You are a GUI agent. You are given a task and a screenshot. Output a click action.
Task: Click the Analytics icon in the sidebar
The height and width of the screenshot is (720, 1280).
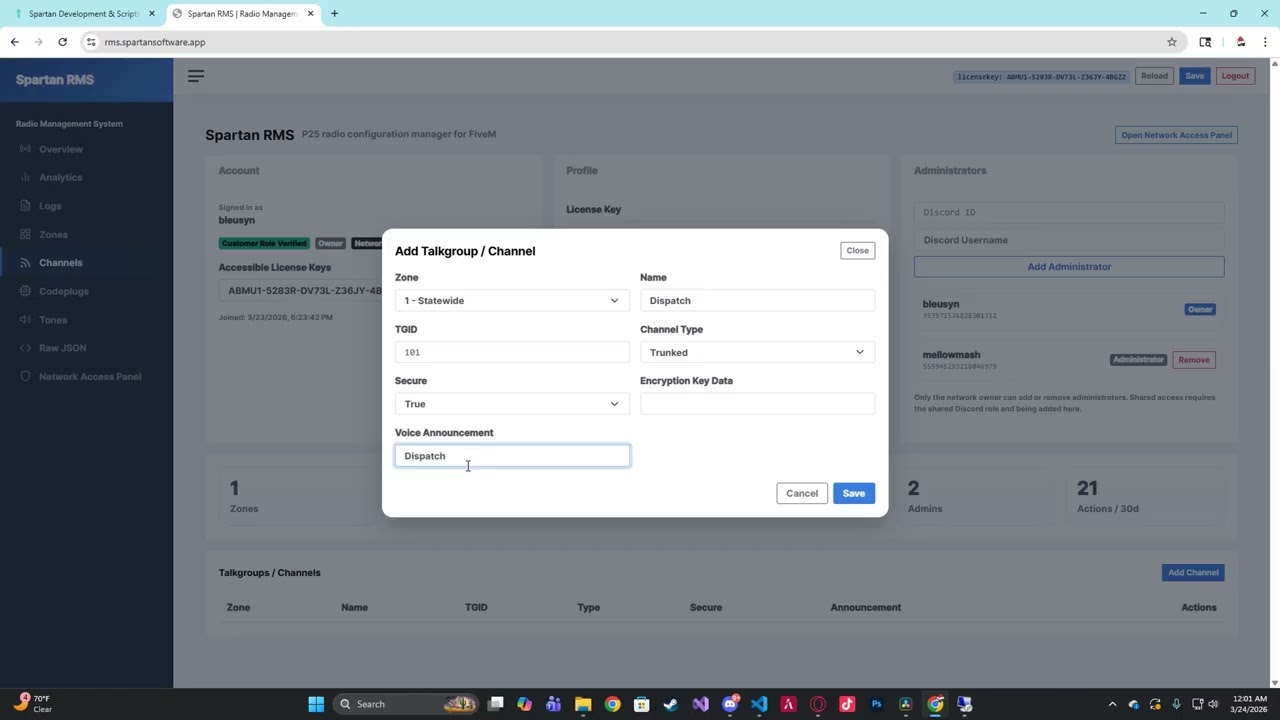pos(26,177)
